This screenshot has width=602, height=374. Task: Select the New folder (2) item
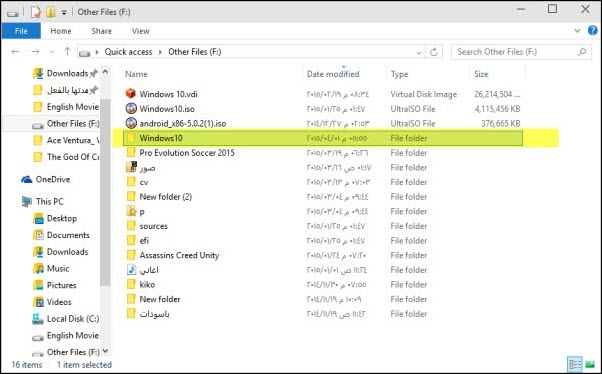tap(165, 197)
